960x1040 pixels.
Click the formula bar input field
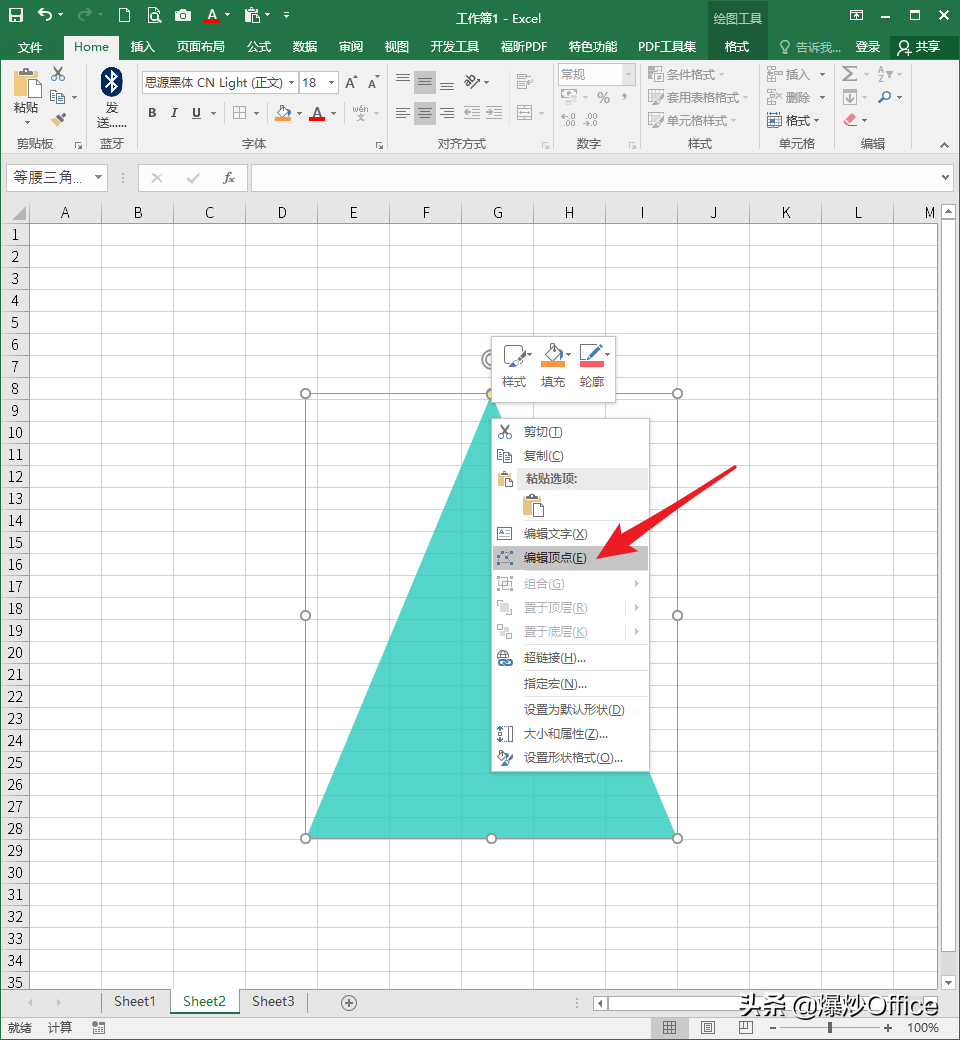(595, 178)
